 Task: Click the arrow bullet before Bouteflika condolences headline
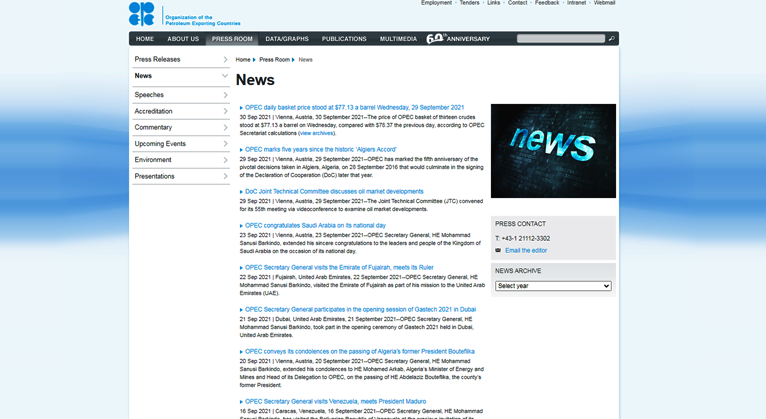(241, 352)
